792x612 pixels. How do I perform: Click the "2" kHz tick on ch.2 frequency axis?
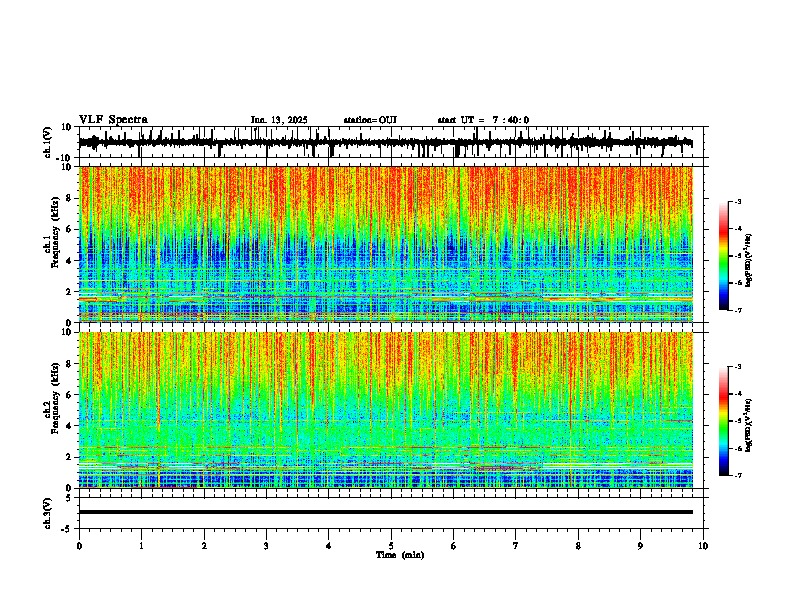70,457
